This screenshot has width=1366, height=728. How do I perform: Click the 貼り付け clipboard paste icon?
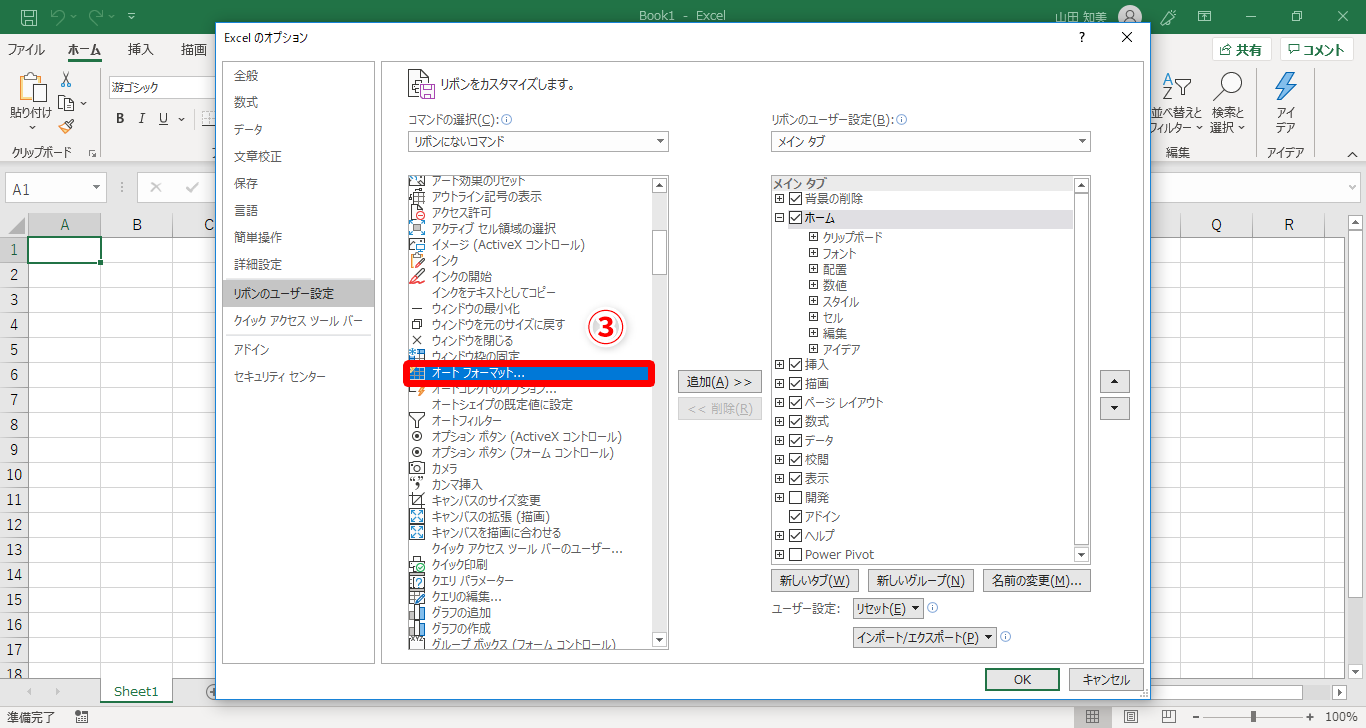tap(33, 88)
